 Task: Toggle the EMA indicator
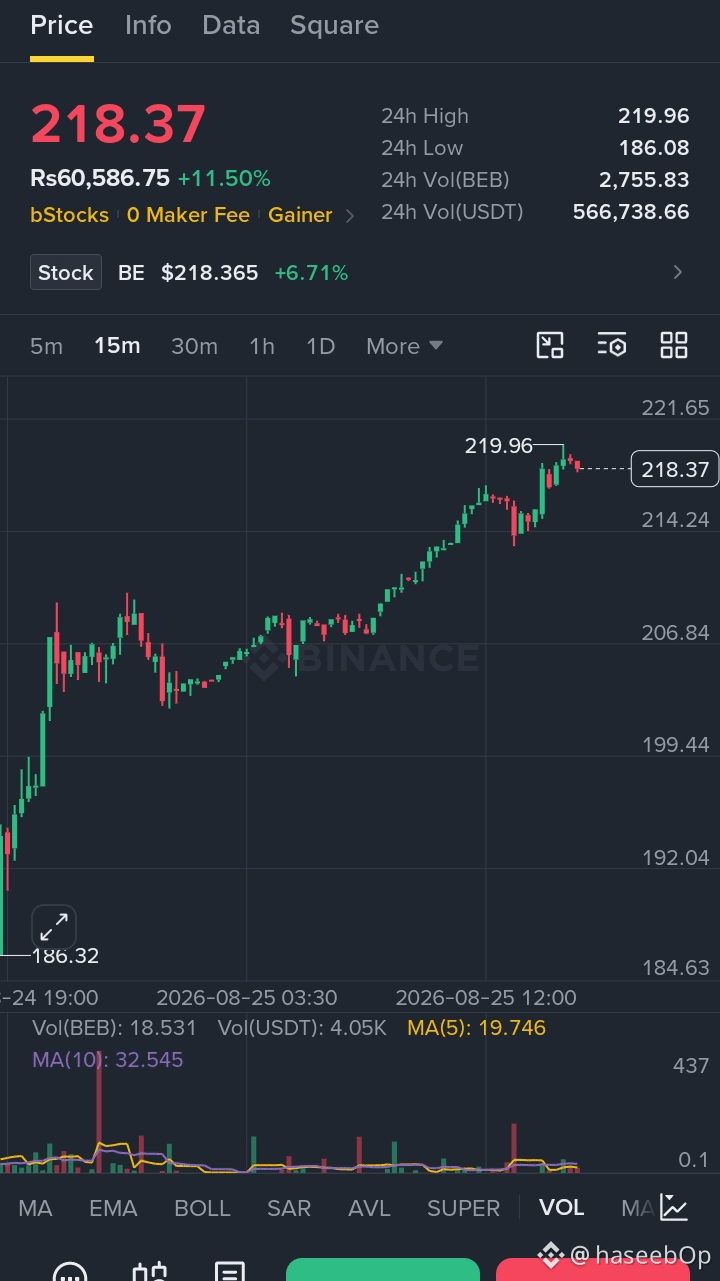[x=113, y=1208]
